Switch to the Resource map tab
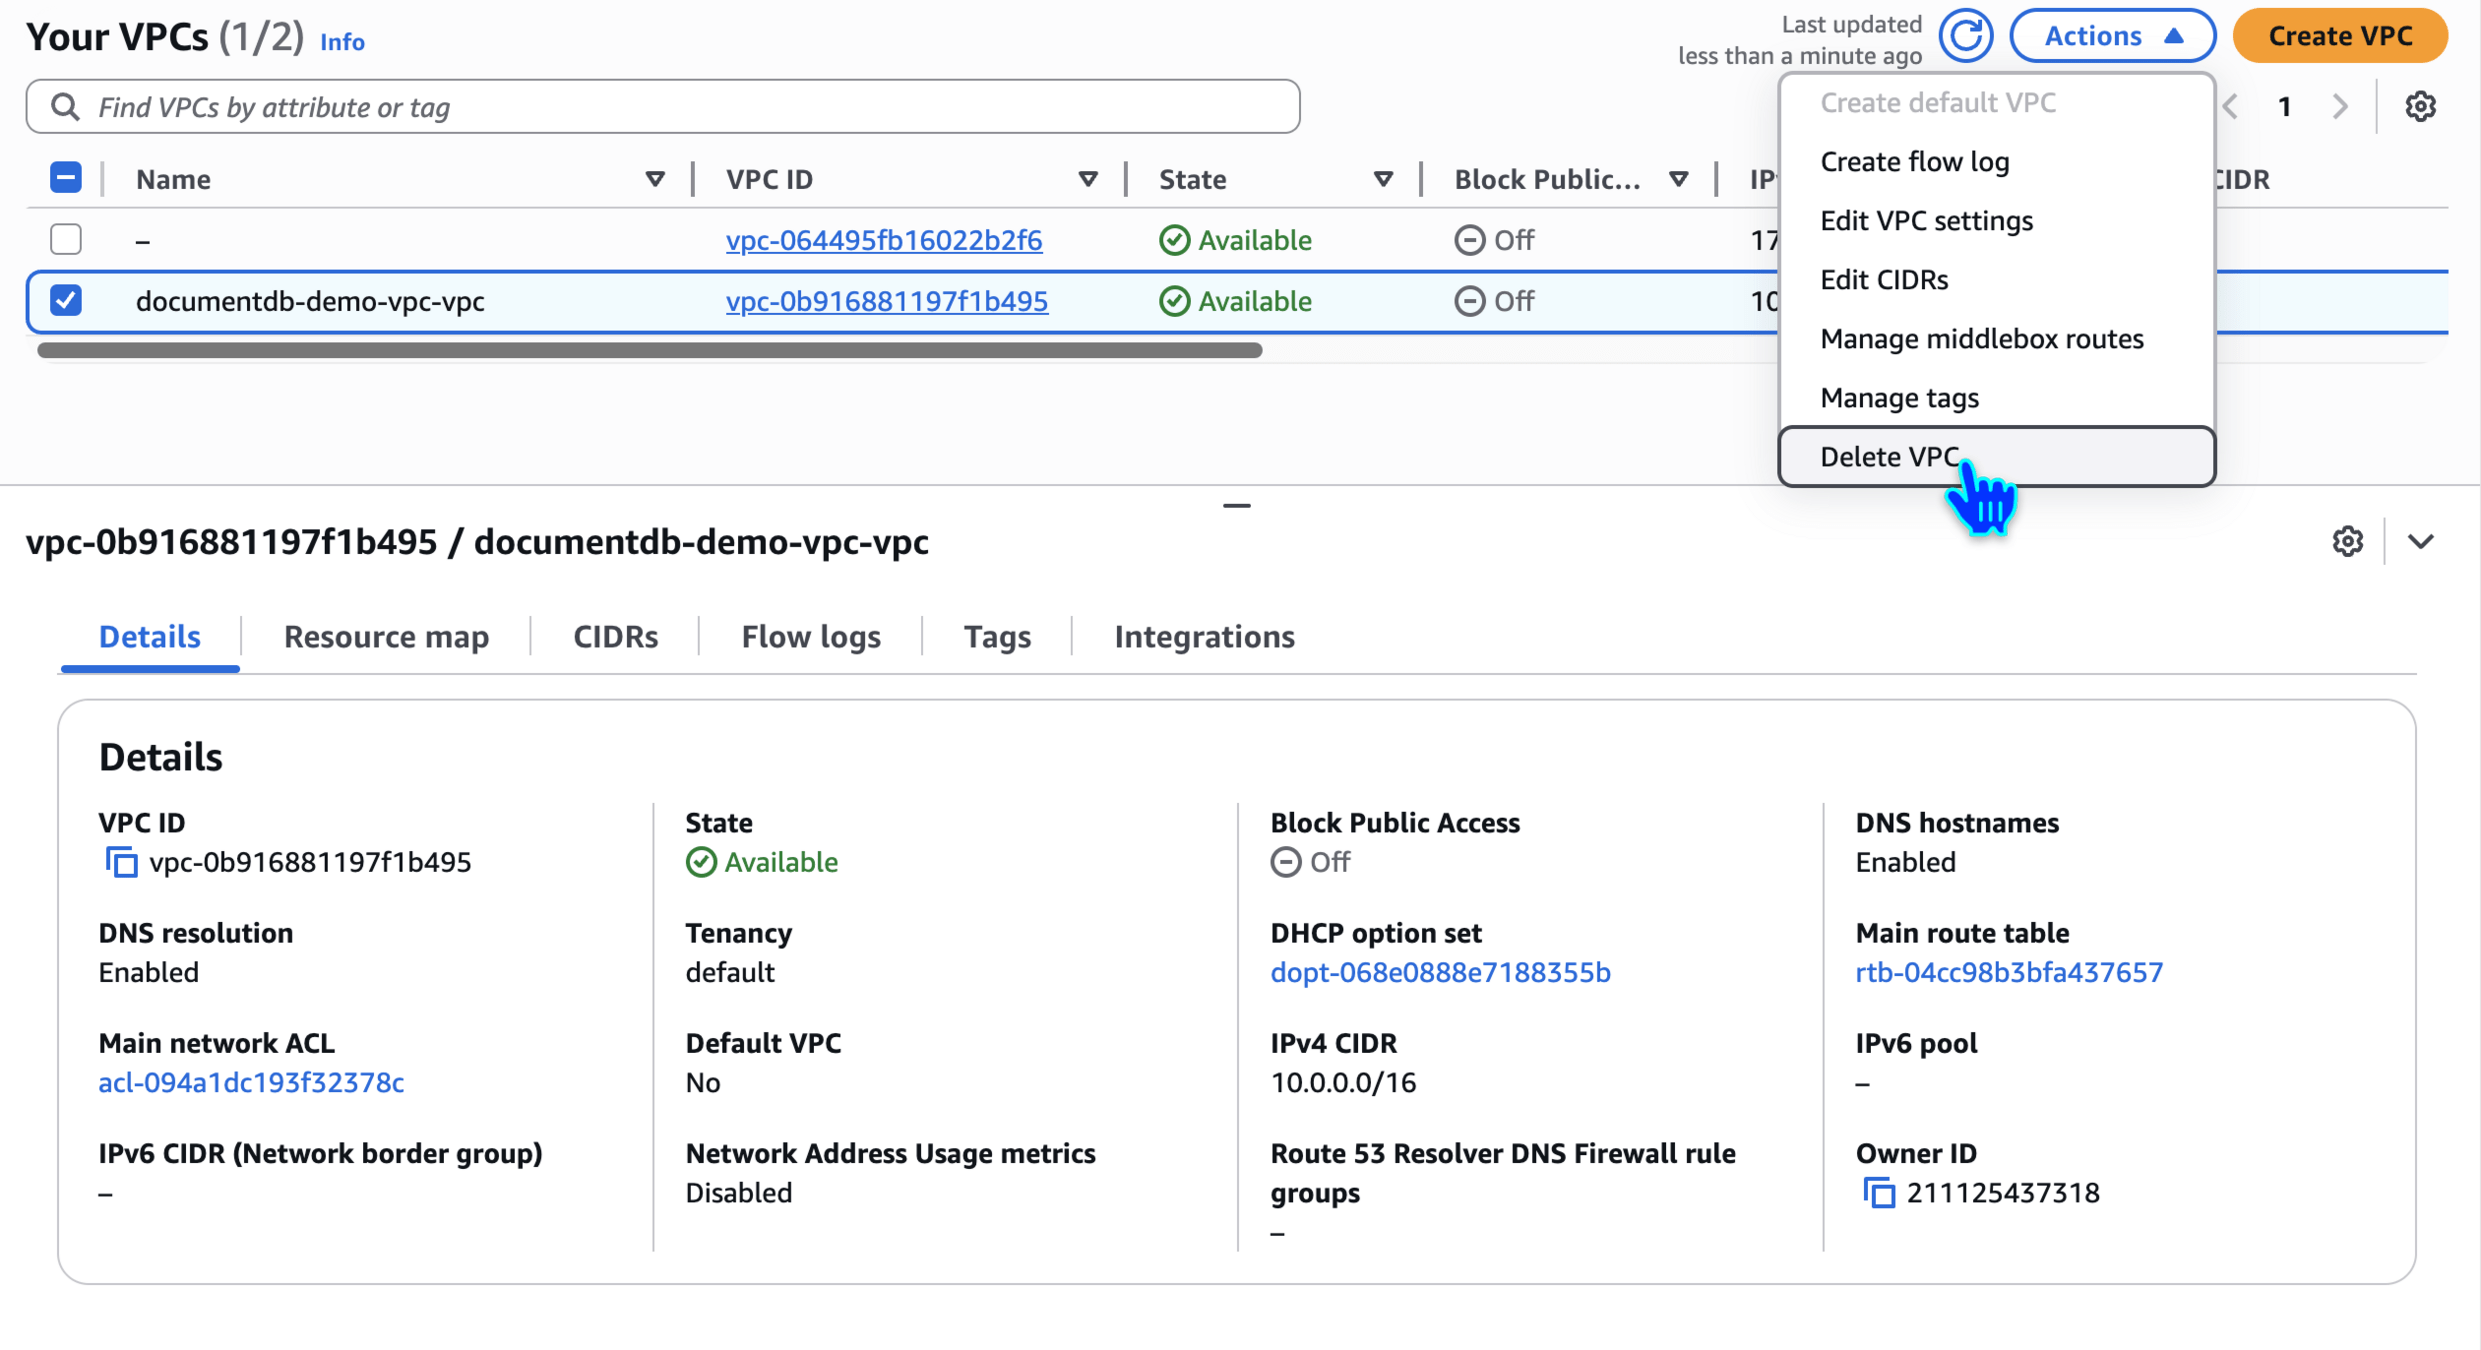The image size is (2481, 1350). tap(386, 637)
